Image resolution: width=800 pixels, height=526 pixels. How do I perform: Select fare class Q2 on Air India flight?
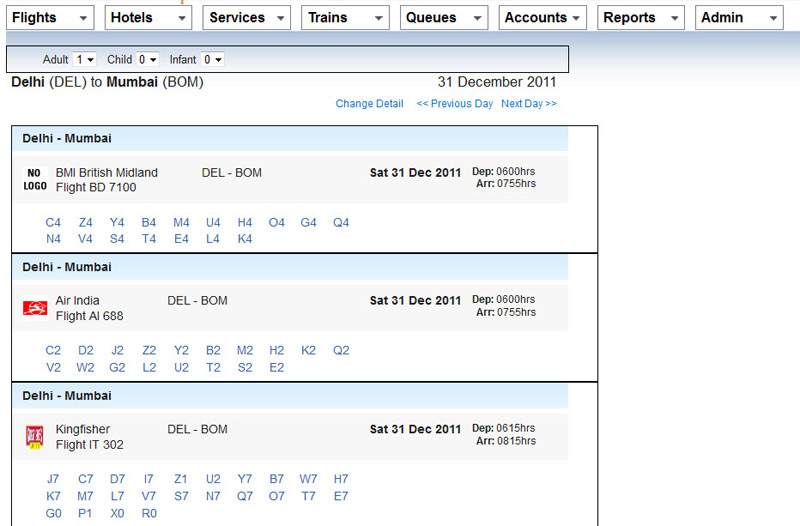click(341, 351)
